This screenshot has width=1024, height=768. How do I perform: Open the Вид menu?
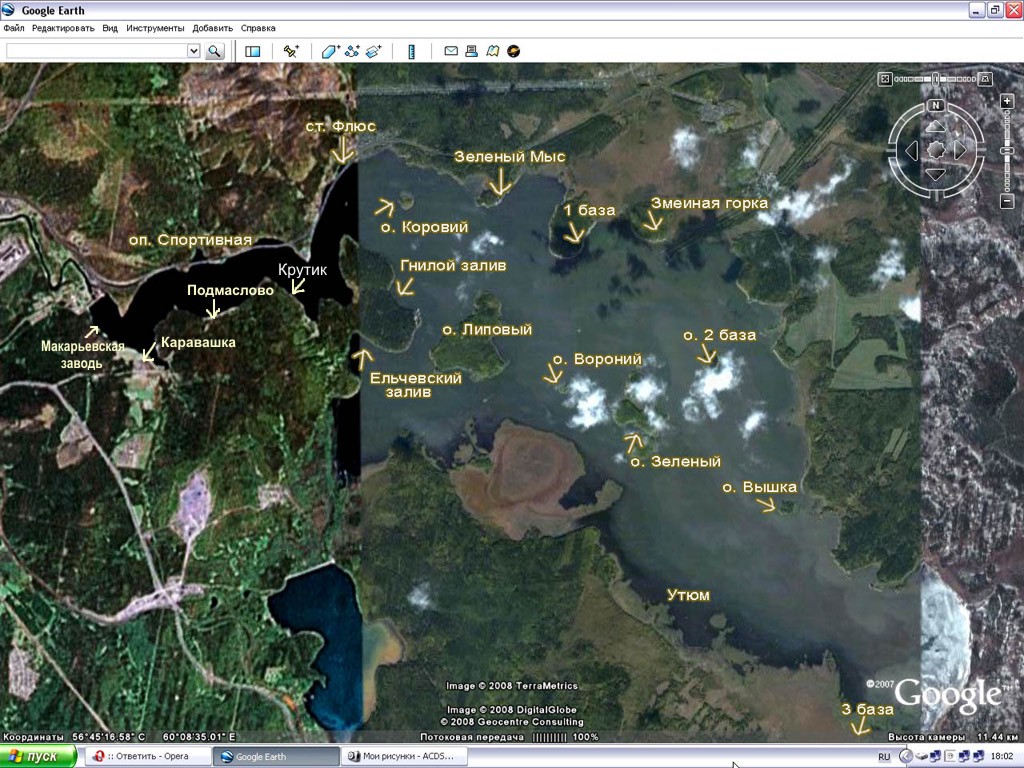click(x=110, y=28)
